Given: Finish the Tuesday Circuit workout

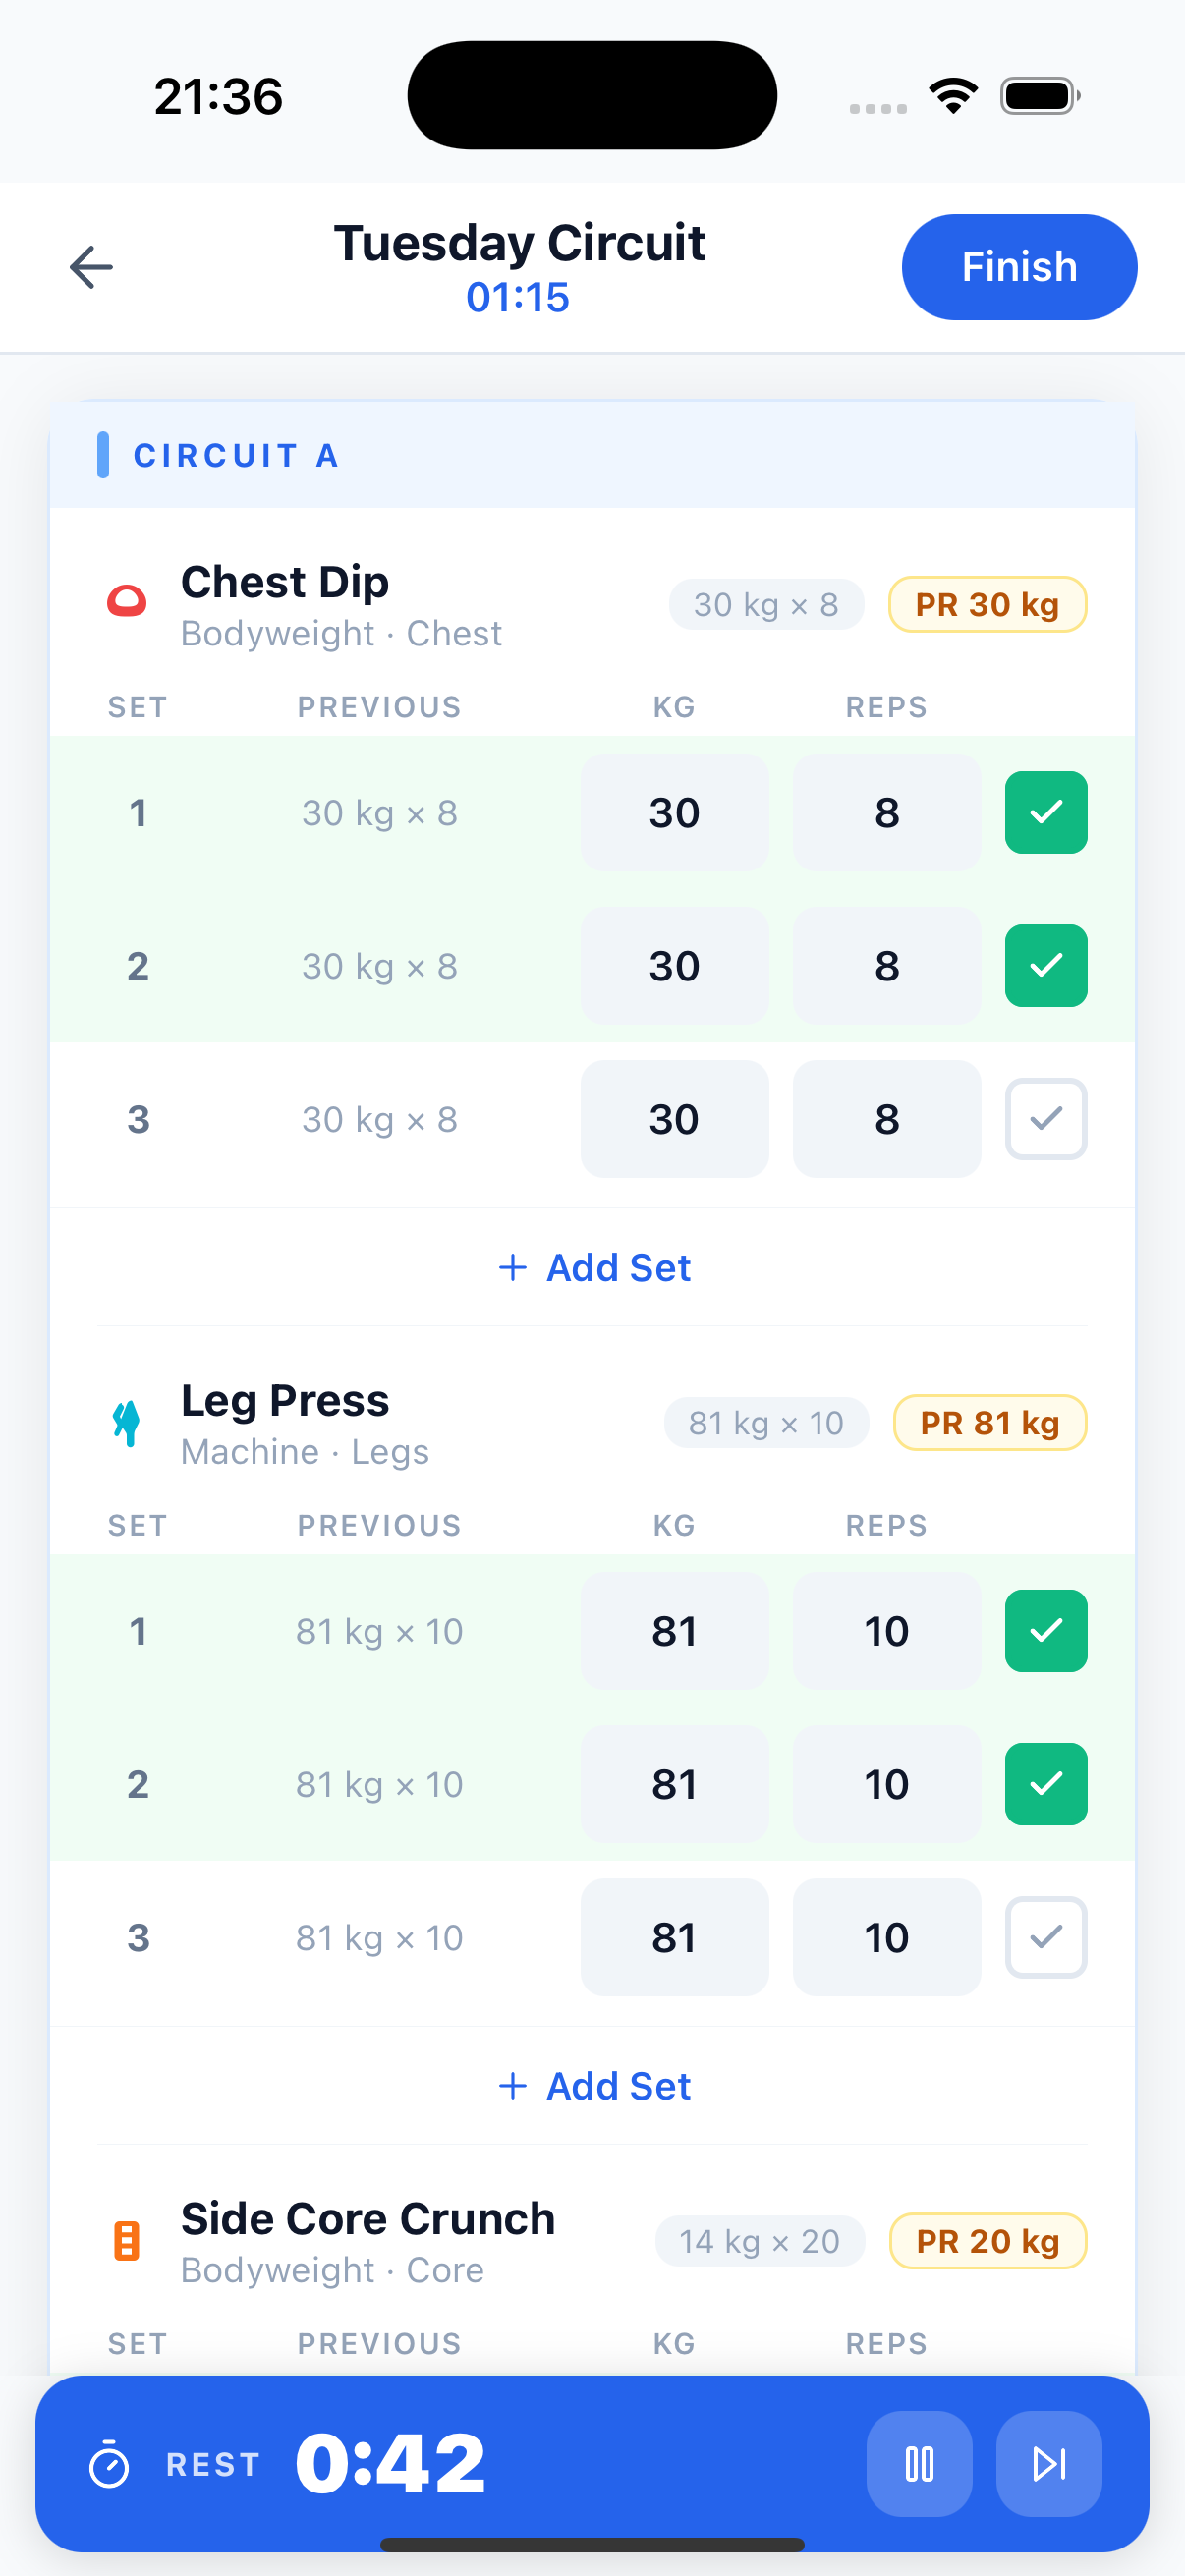Looking at the screenshot, I should coord(1018,267).
